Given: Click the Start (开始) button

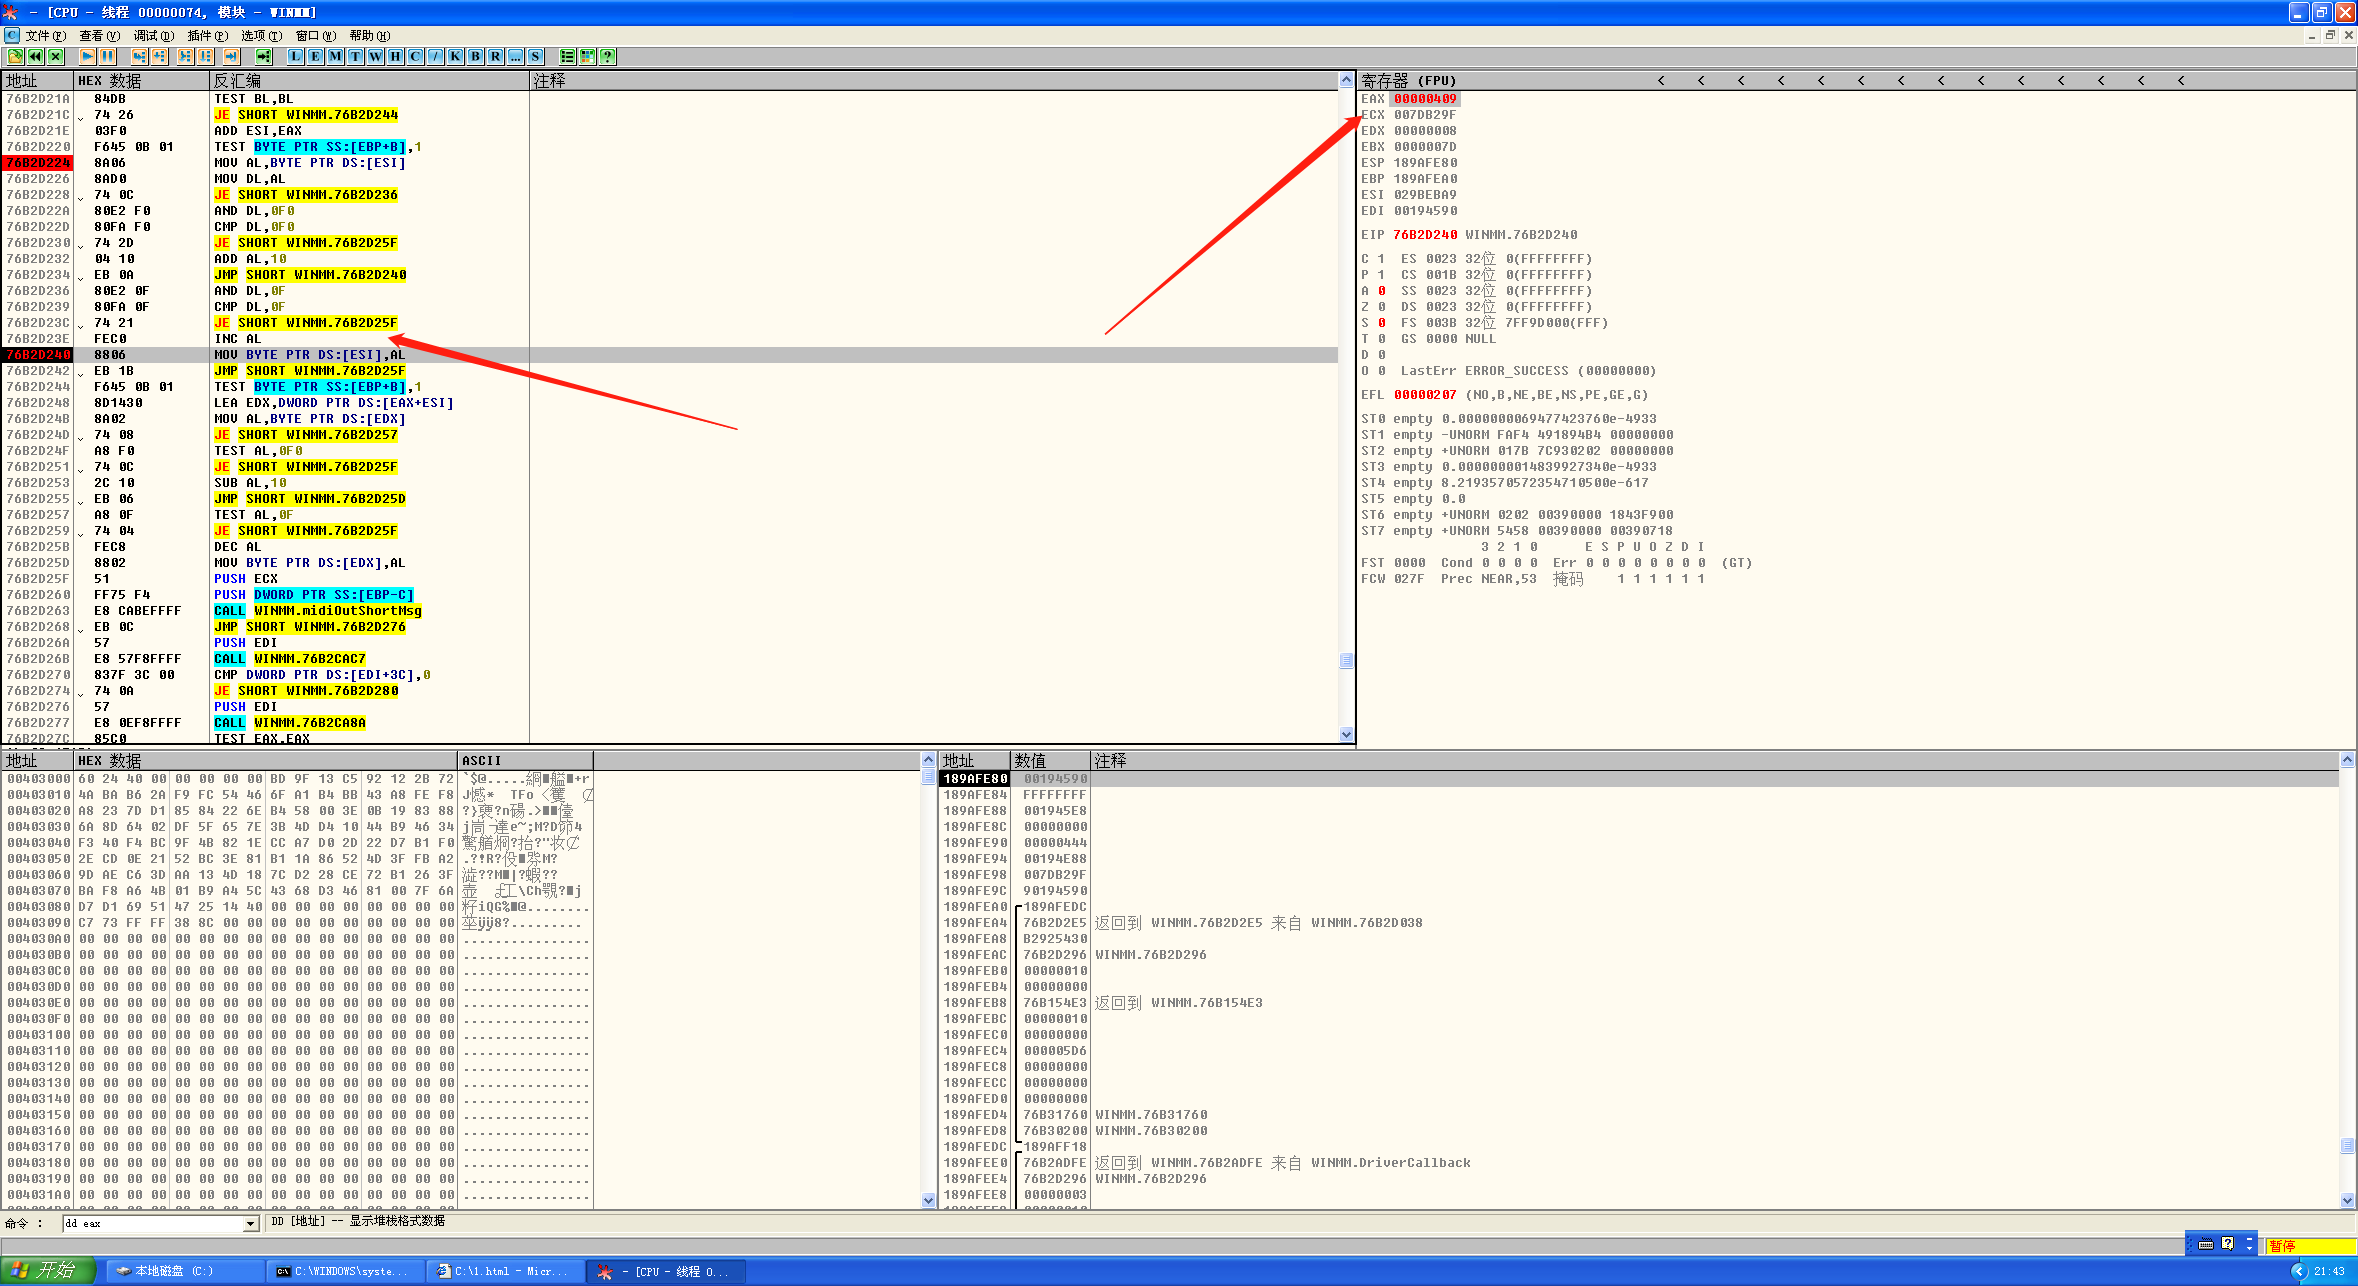Looking at the screenshot, I should point(47,1271).
